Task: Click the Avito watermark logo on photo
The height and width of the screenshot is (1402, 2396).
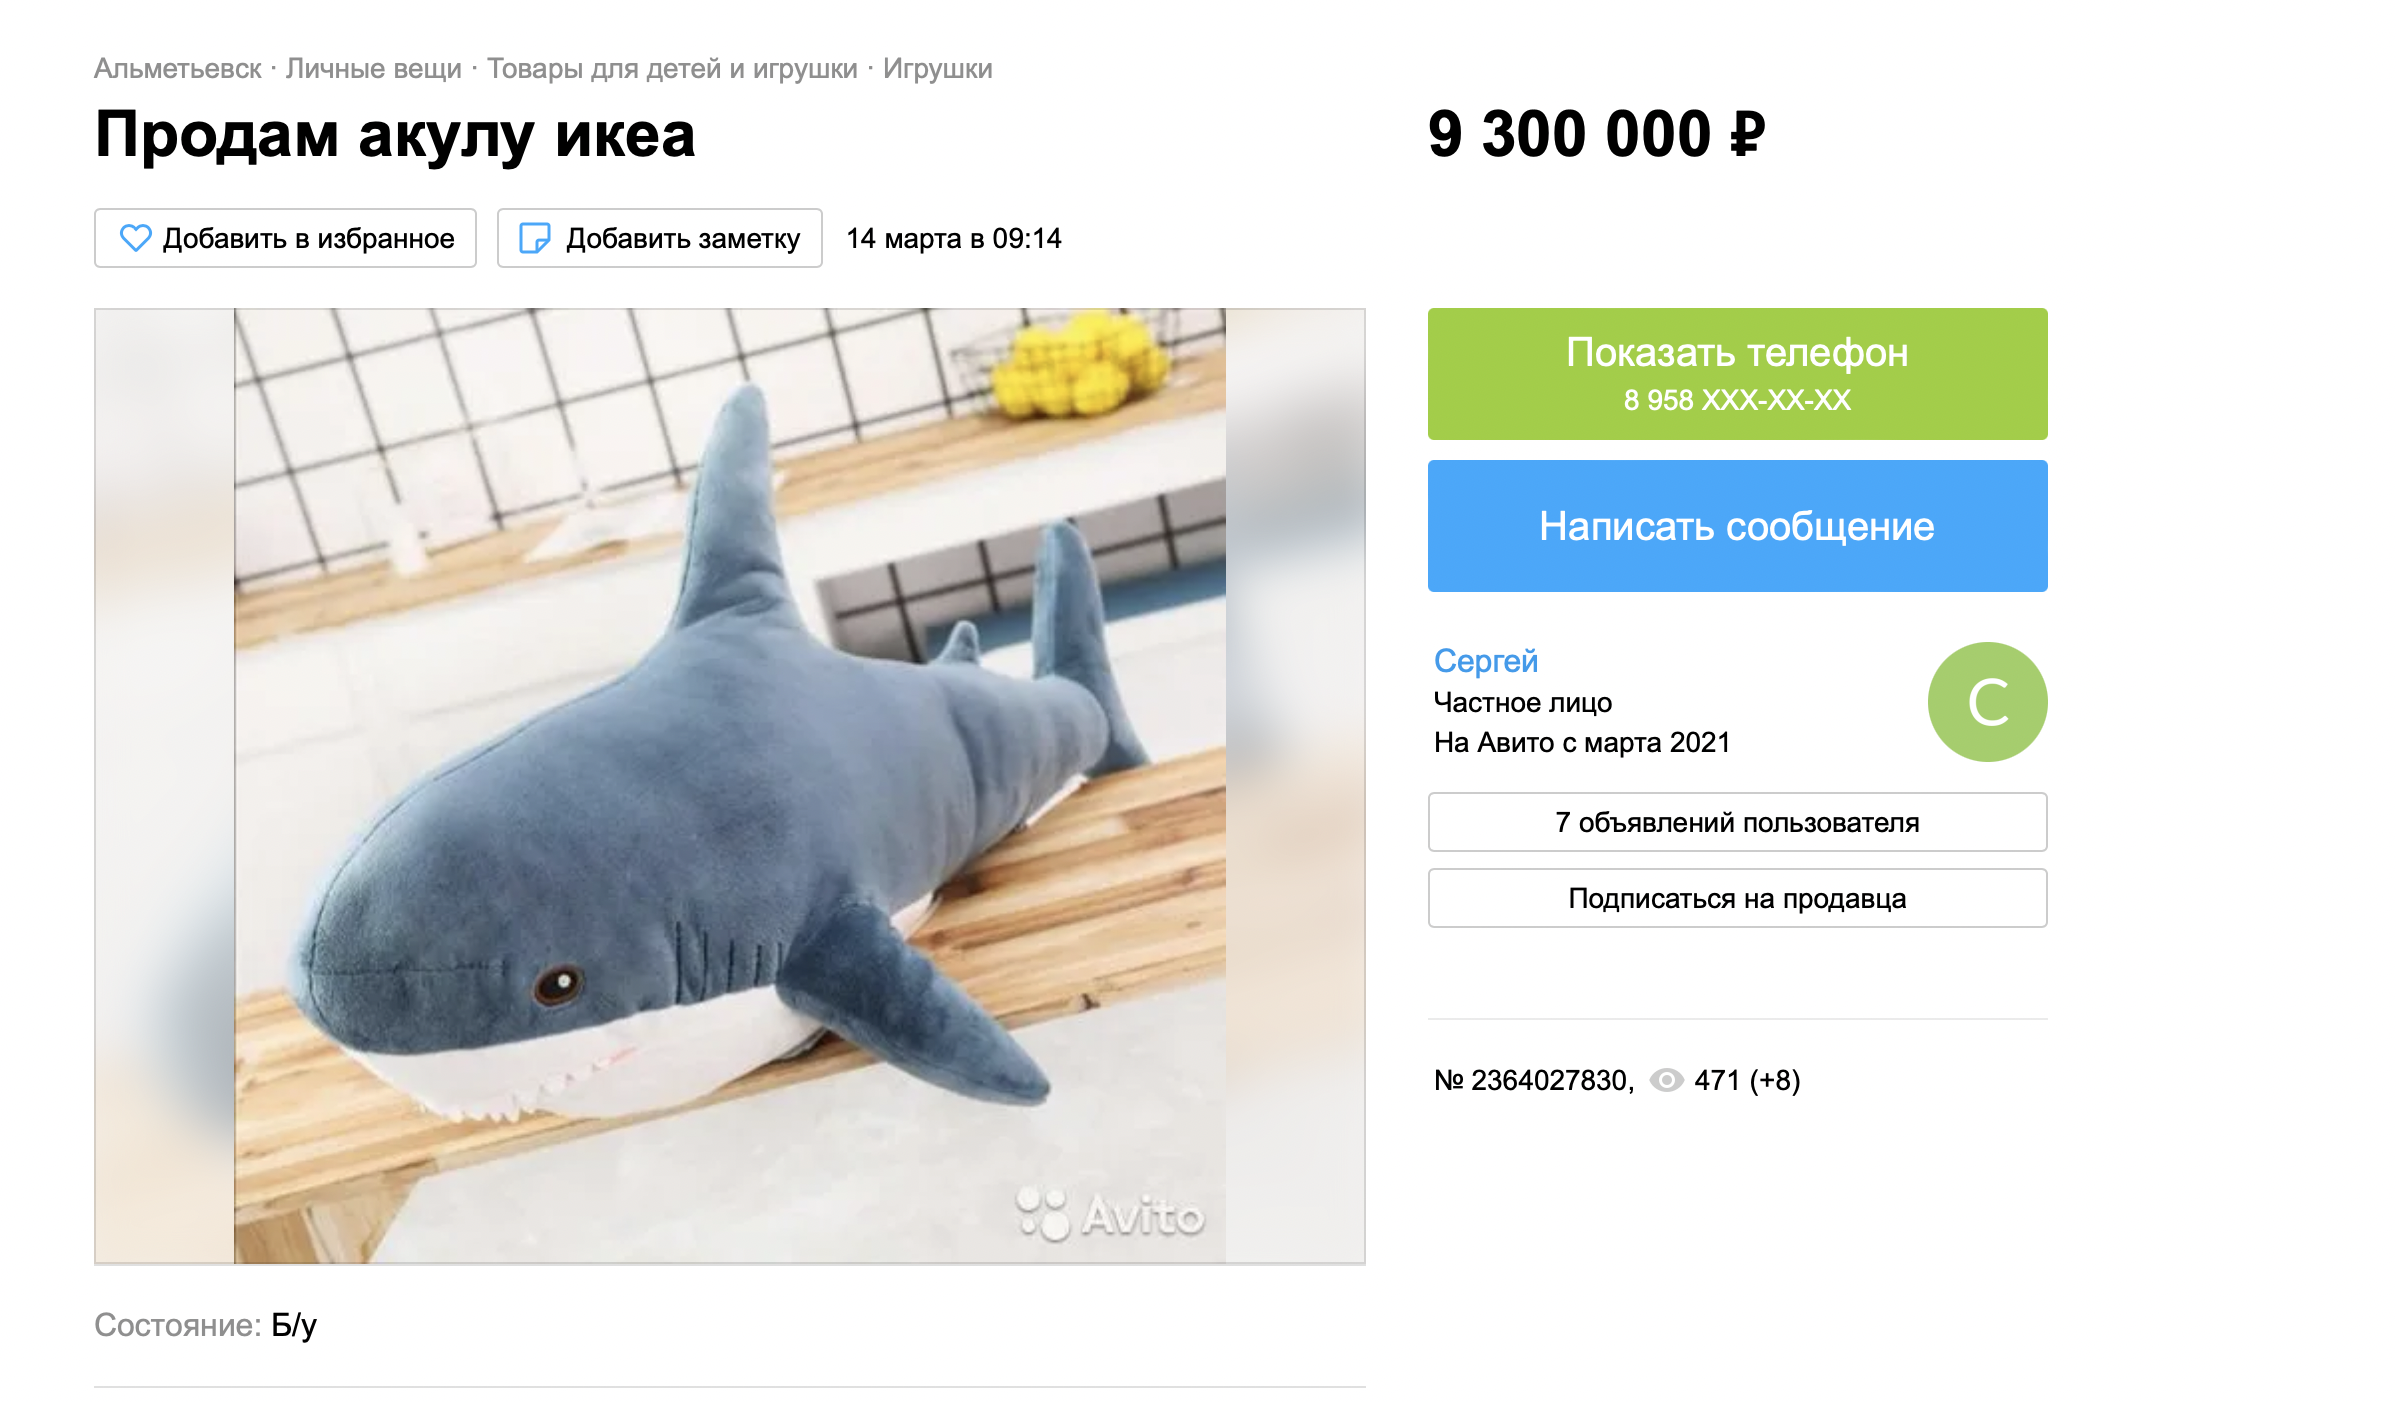Action: point(1110,1215)
